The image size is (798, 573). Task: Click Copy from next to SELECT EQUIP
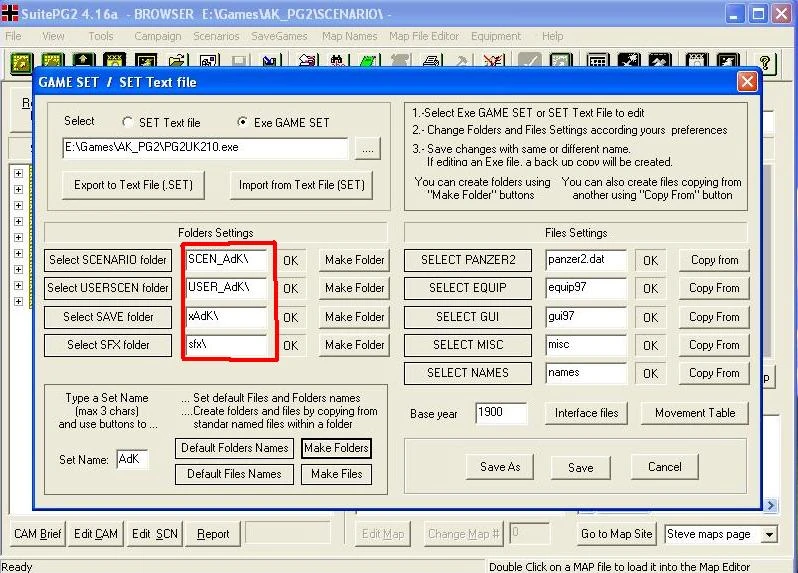tap(714, 288)
